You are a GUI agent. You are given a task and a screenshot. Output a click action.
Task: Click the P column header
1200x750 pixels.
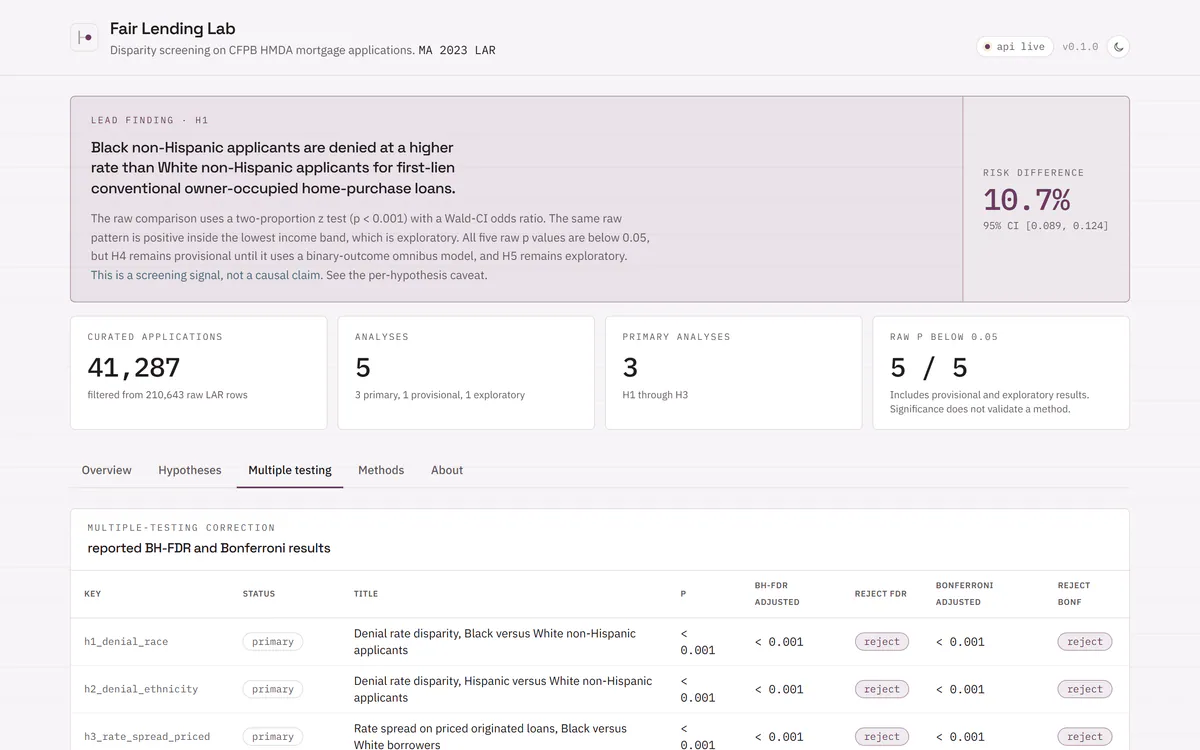point(684,594)
